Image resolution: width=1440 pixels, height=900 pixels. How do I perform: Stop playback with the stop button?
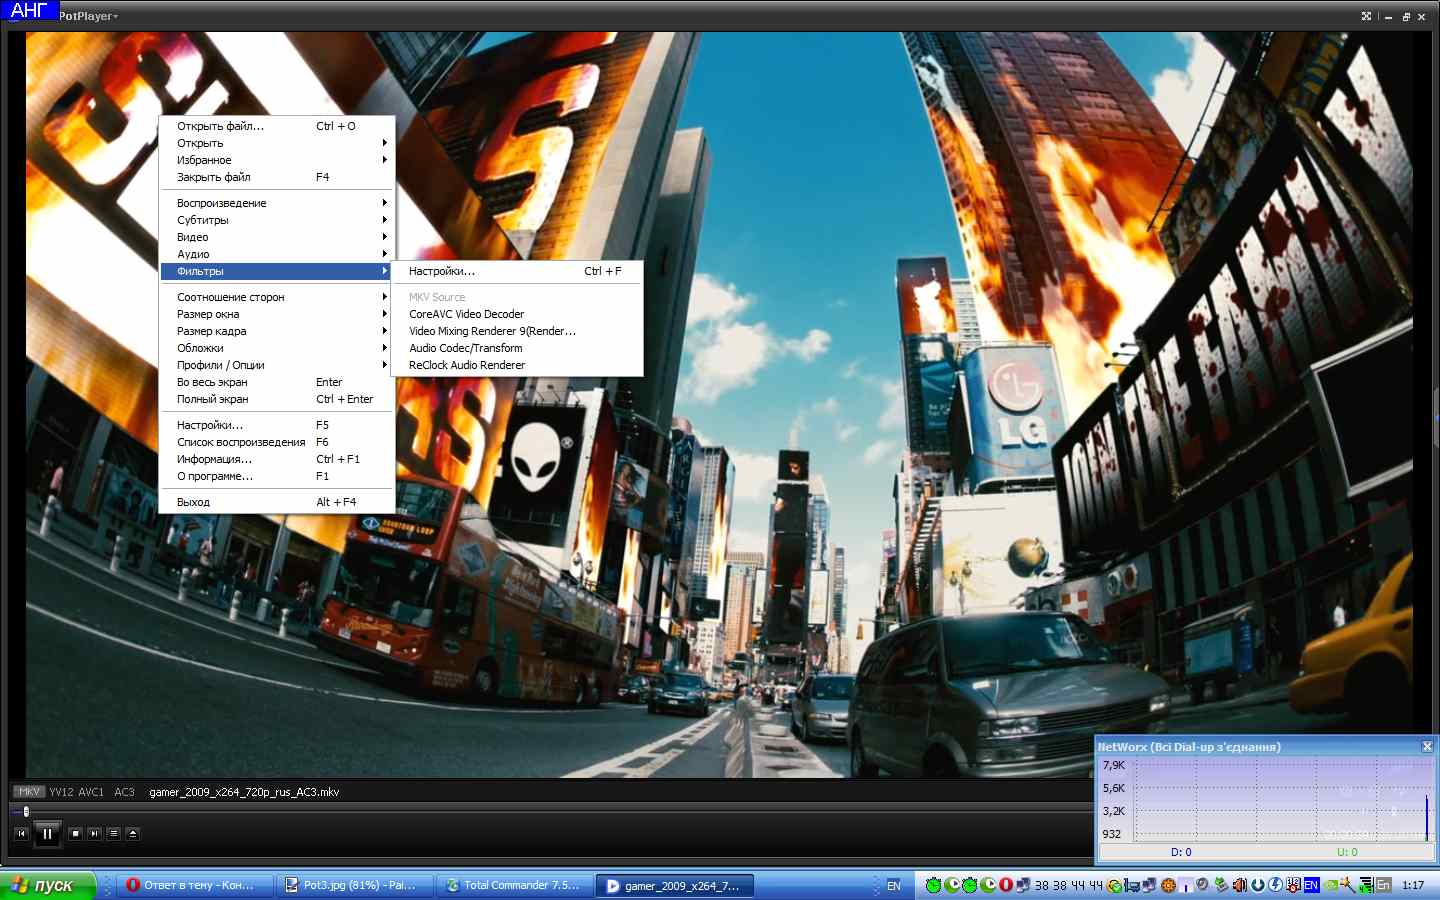pyautogui.click(x=75, y=833)
